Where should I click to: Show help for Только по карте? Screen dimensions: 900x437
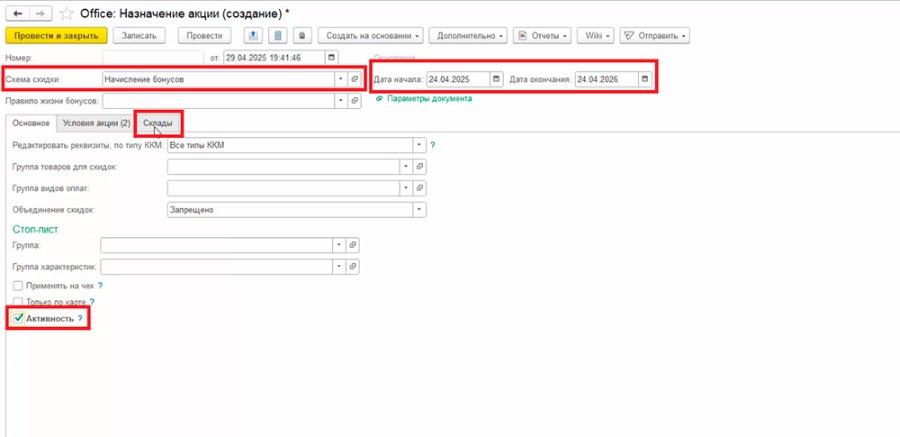point(91,301)
